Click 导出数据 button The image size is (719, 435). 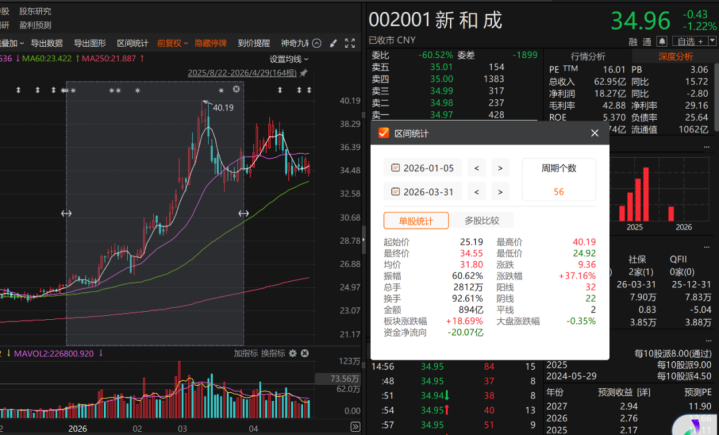[x=47, y=44]
